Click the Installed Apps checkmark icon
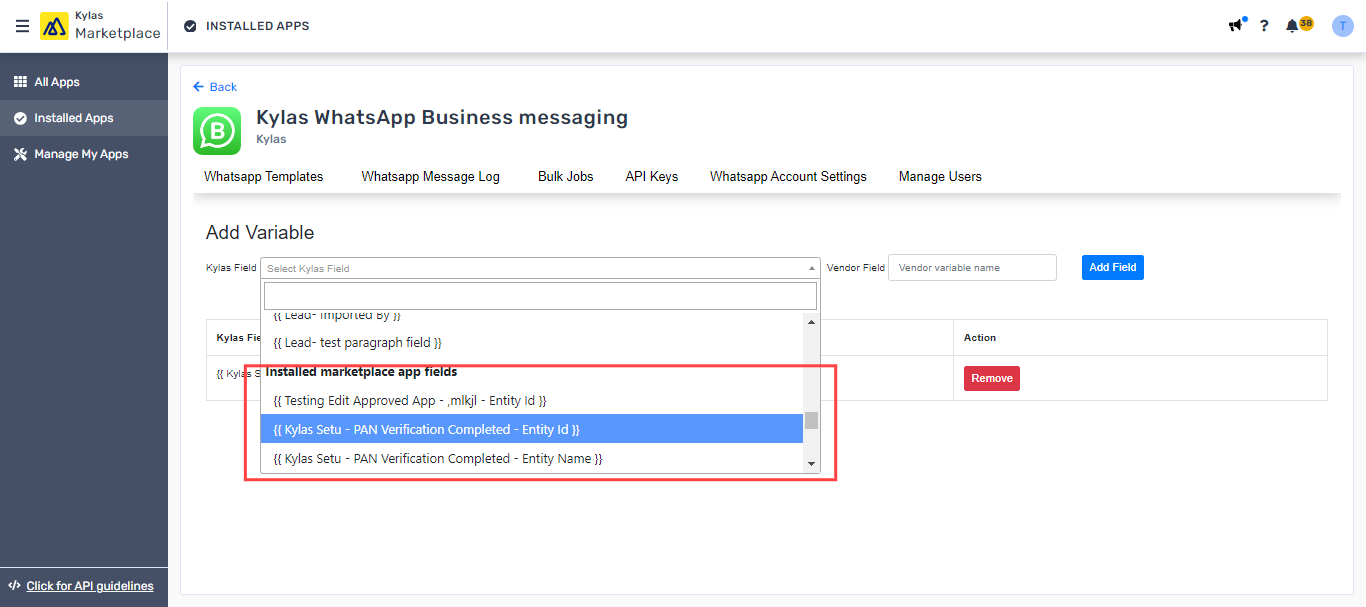Image resolution: width=1366 pixels, height=607 pixels. click(20, 118)
